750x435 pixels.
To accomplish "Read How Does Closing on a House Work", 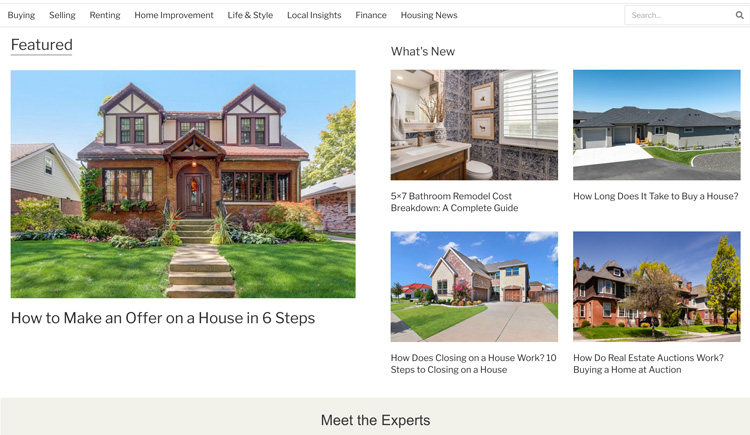I will pyautogui.click(x=474, y=364).
